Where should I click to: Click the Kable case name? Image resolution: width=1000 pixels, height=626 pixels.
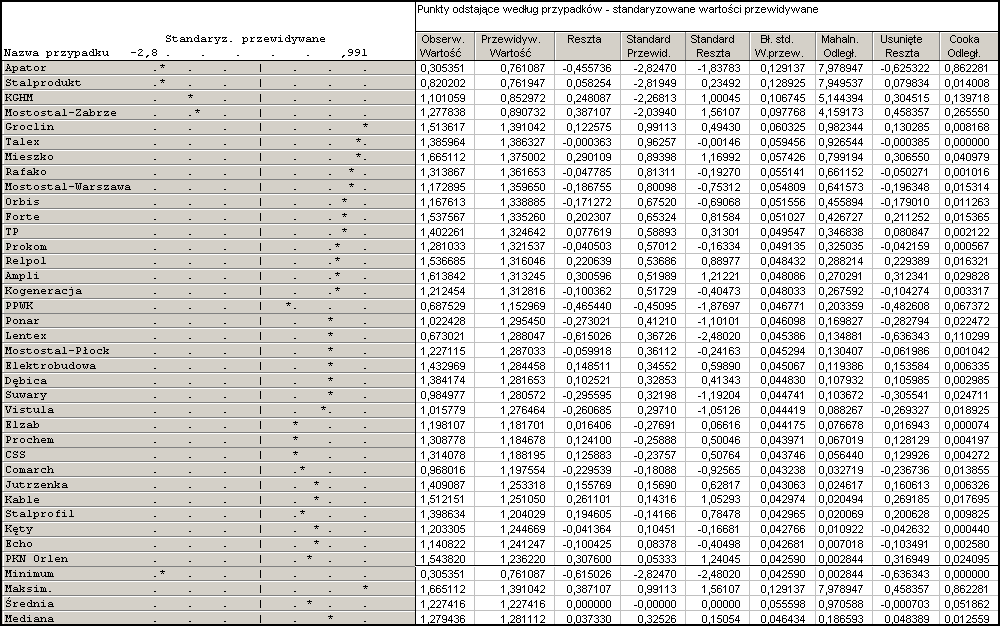pos(22,500)
